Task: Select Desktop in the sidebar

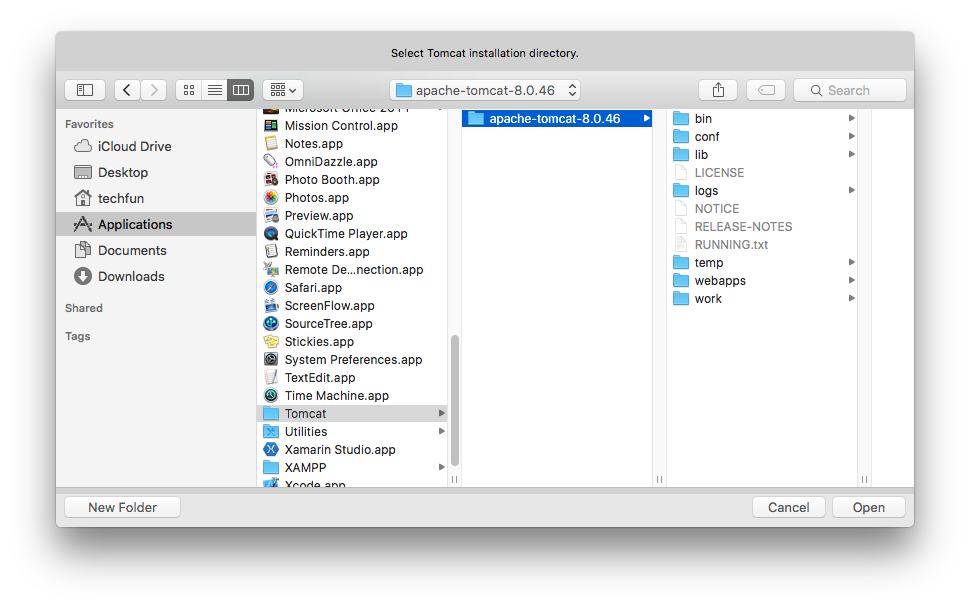Action: coord(156,173)
